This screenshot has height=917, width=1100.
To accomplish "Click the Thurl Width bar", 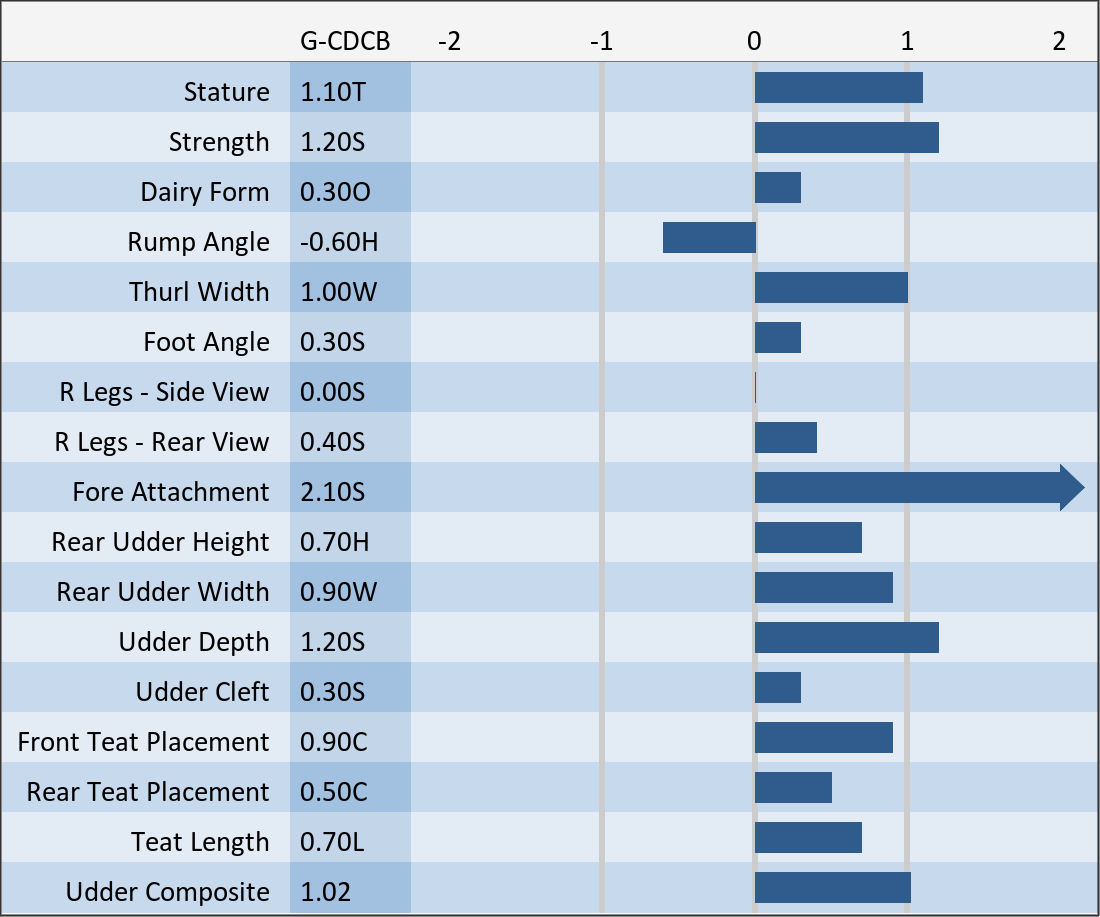I will coord(831,288).
